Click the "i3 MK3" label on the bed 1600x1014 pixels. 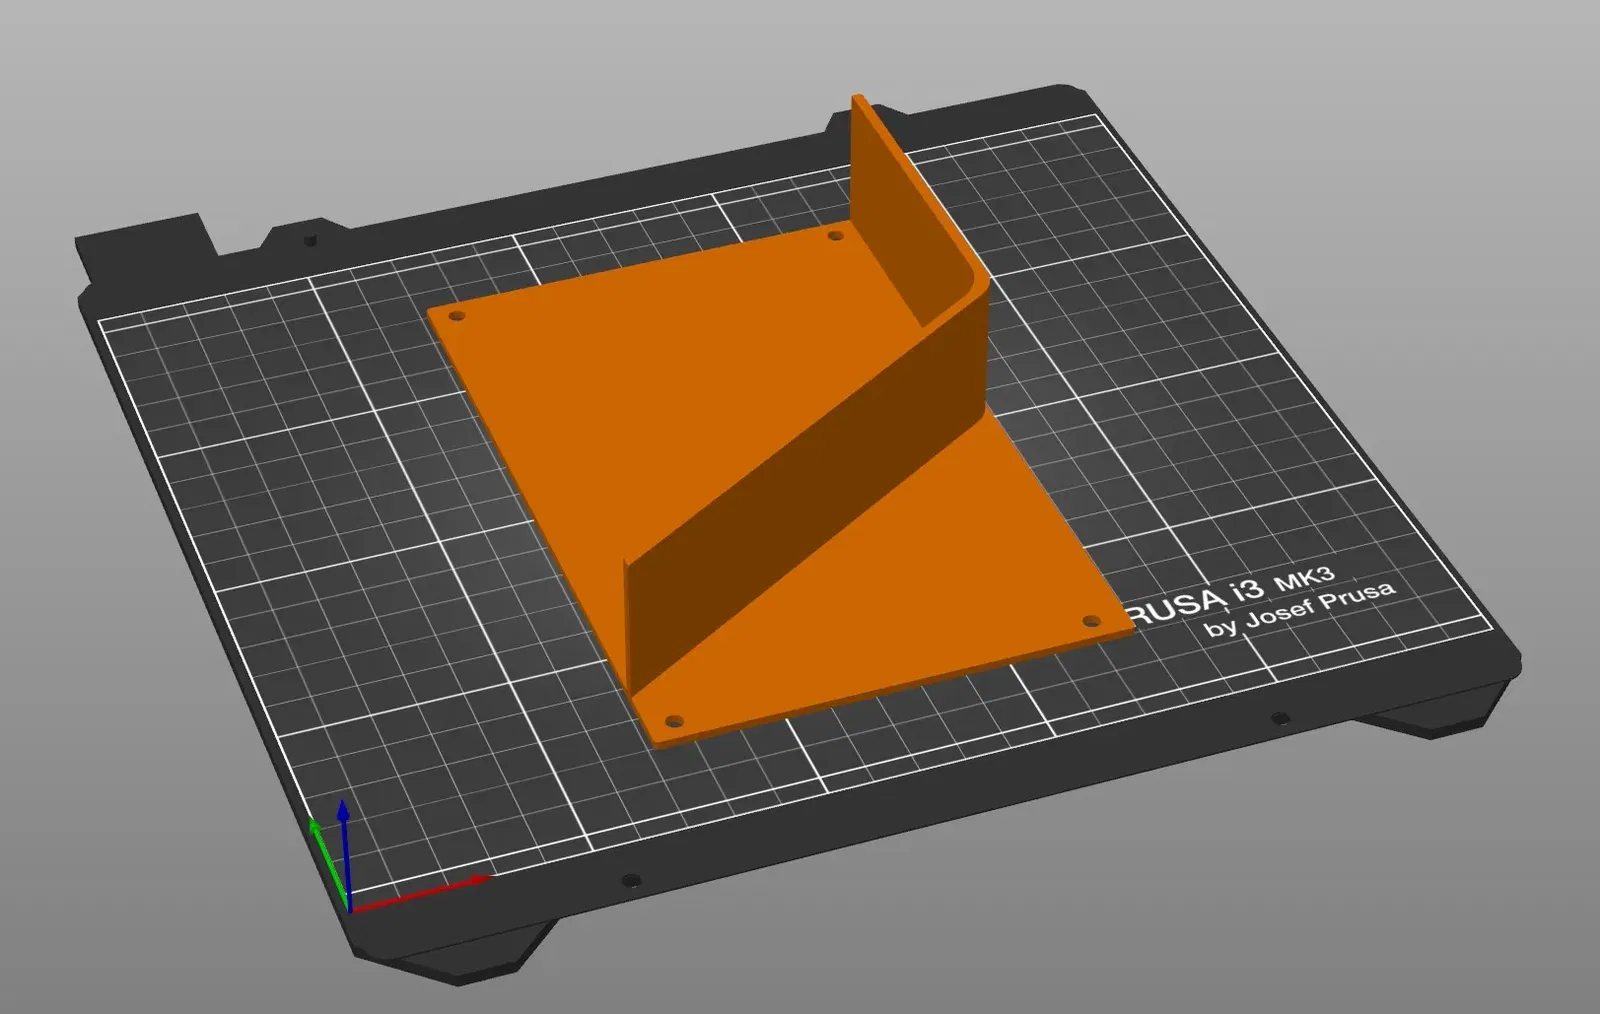[1284, 582]
